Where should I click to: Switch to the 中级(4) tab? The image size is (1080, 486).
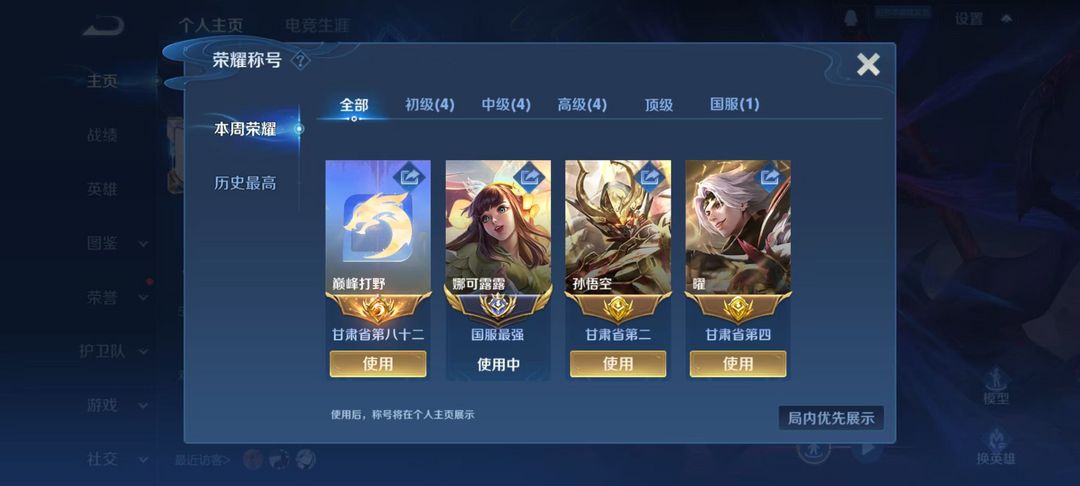506,105
